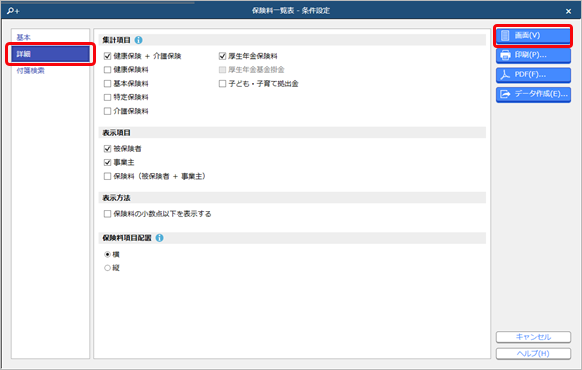The image size is (582, 370).
Task: Enable 保険料の小数点以下を表示する checkbox
Action: [107, 214]
